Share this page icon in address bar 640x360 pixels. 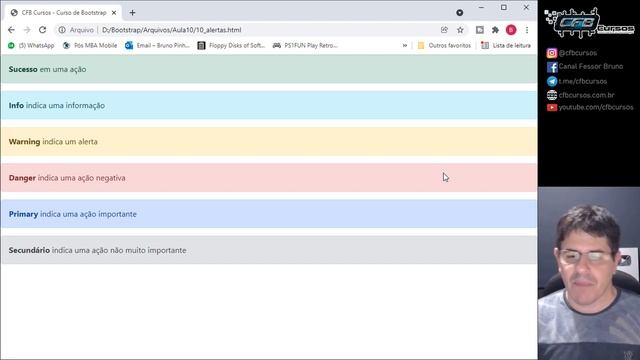(444, 30)
